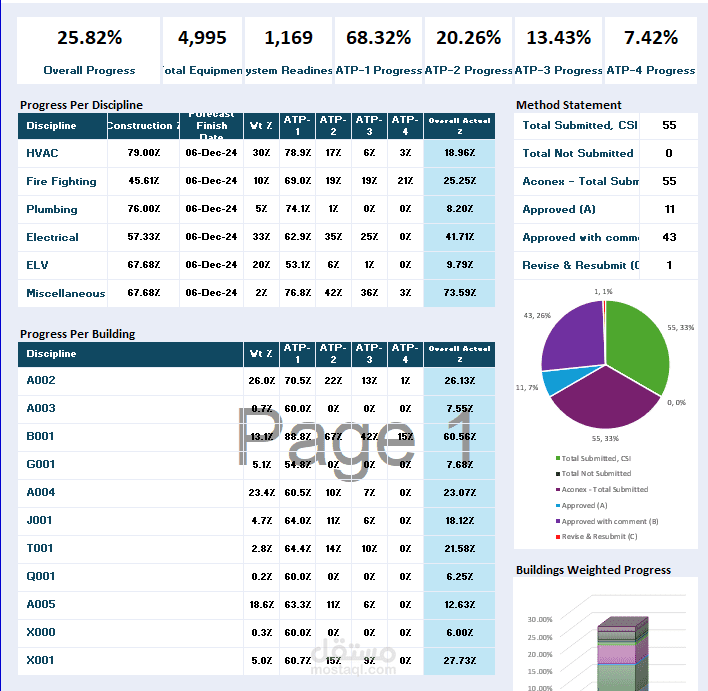
Task: Click HVAC construction value 79.00%
Action: pyautogui.click(x=144, y=153)
